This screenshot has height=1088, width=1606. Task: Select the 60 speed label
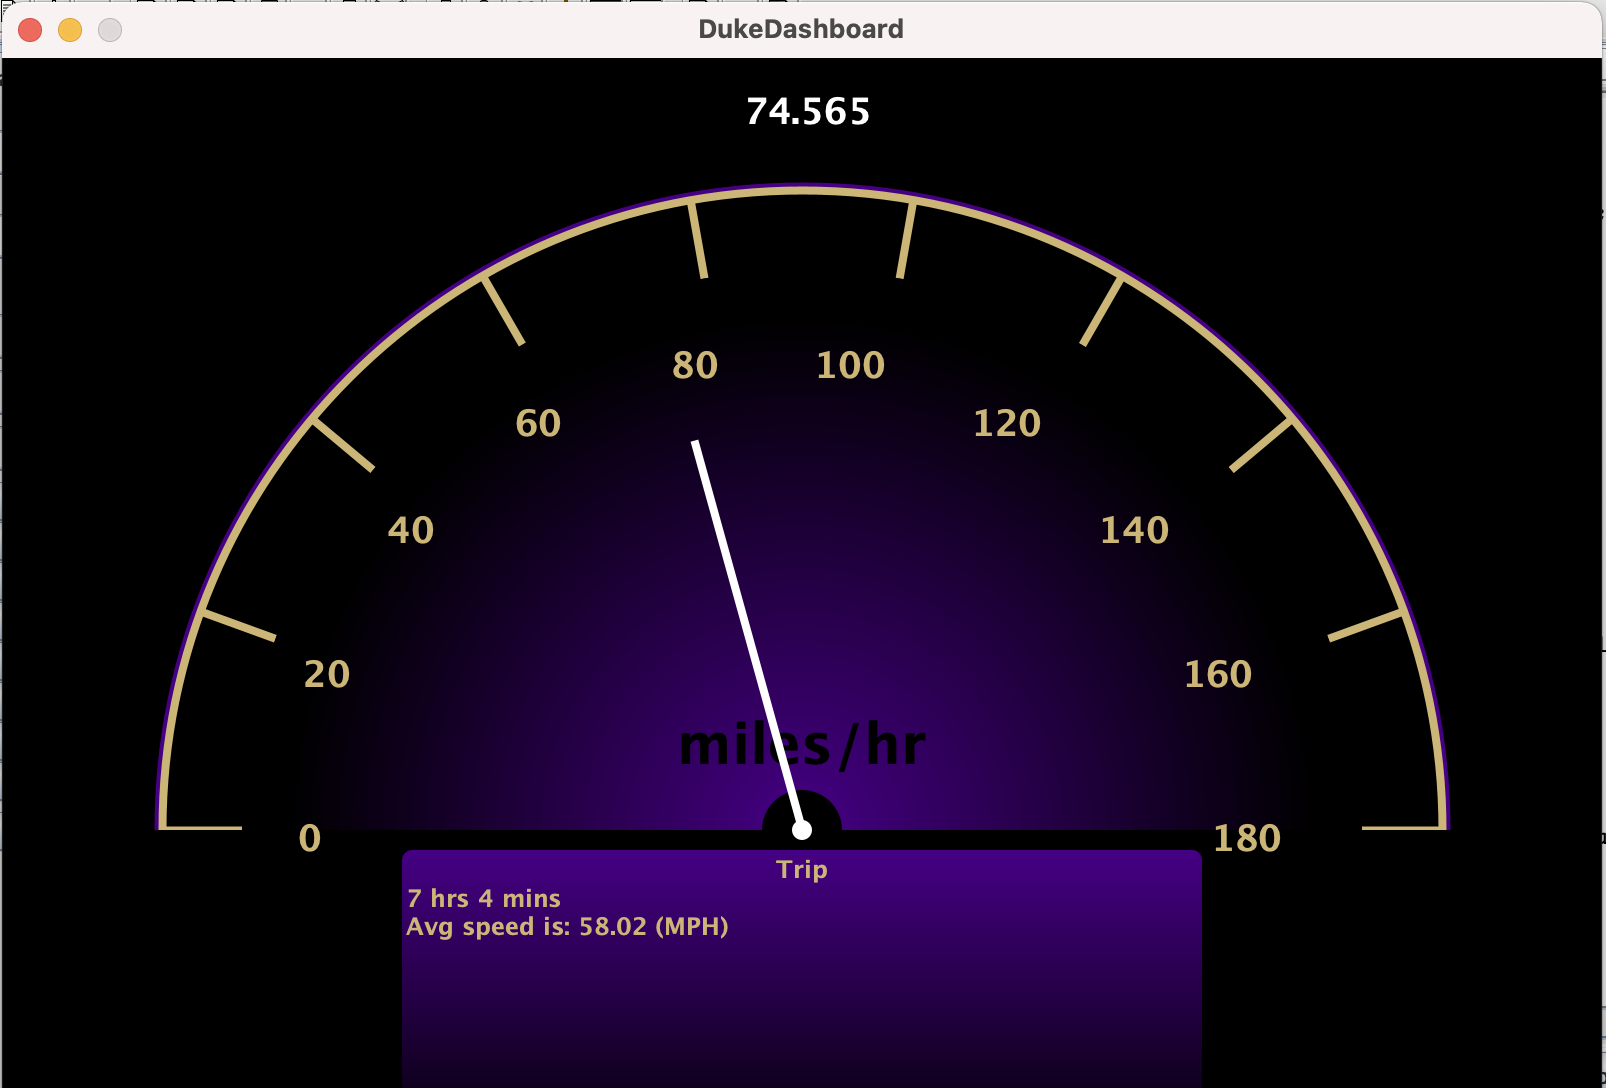click(538, 424)
